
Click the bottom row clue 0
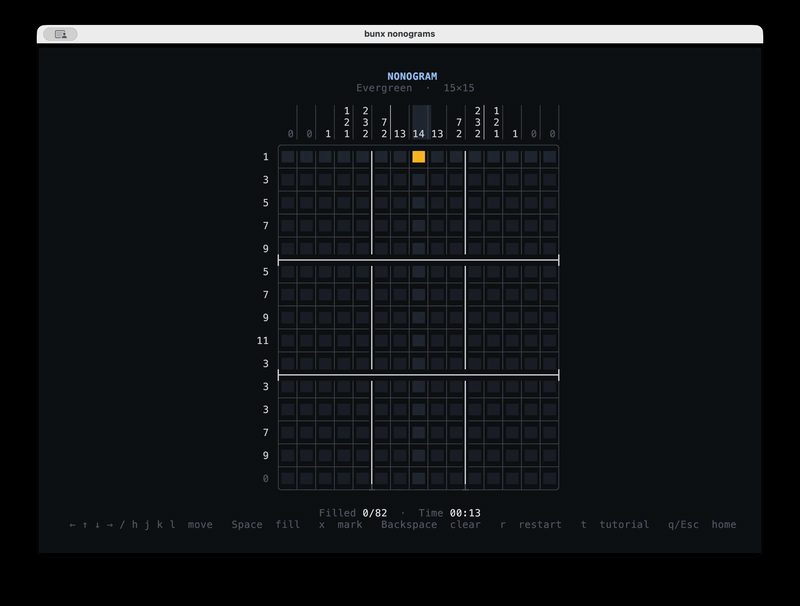pyautogui.click(x=265, y=478)
